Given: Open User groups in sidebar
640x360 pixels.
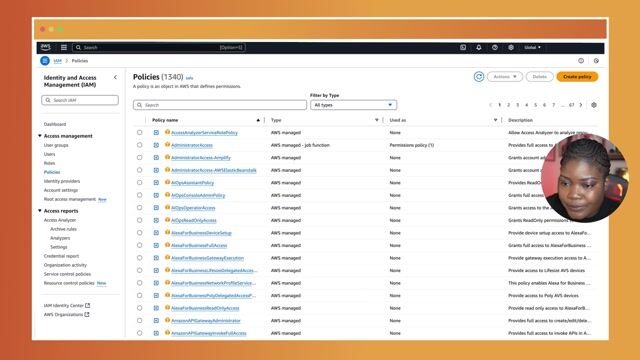Looking at the screenshot, I should [56, 145].
